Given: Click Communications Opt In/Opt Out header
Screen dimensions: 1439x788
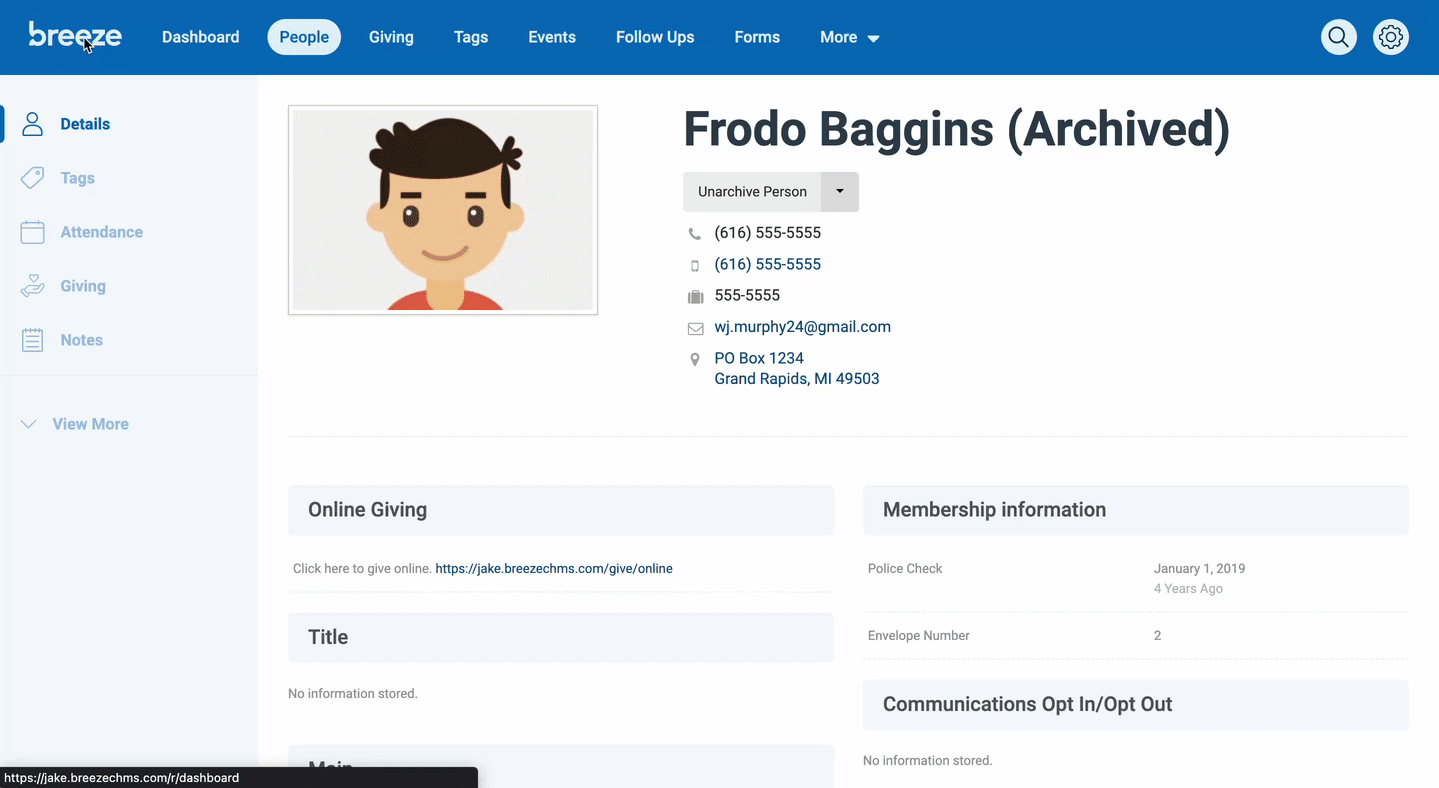Looking at the screenshot, I should [x=1136, y=704].
